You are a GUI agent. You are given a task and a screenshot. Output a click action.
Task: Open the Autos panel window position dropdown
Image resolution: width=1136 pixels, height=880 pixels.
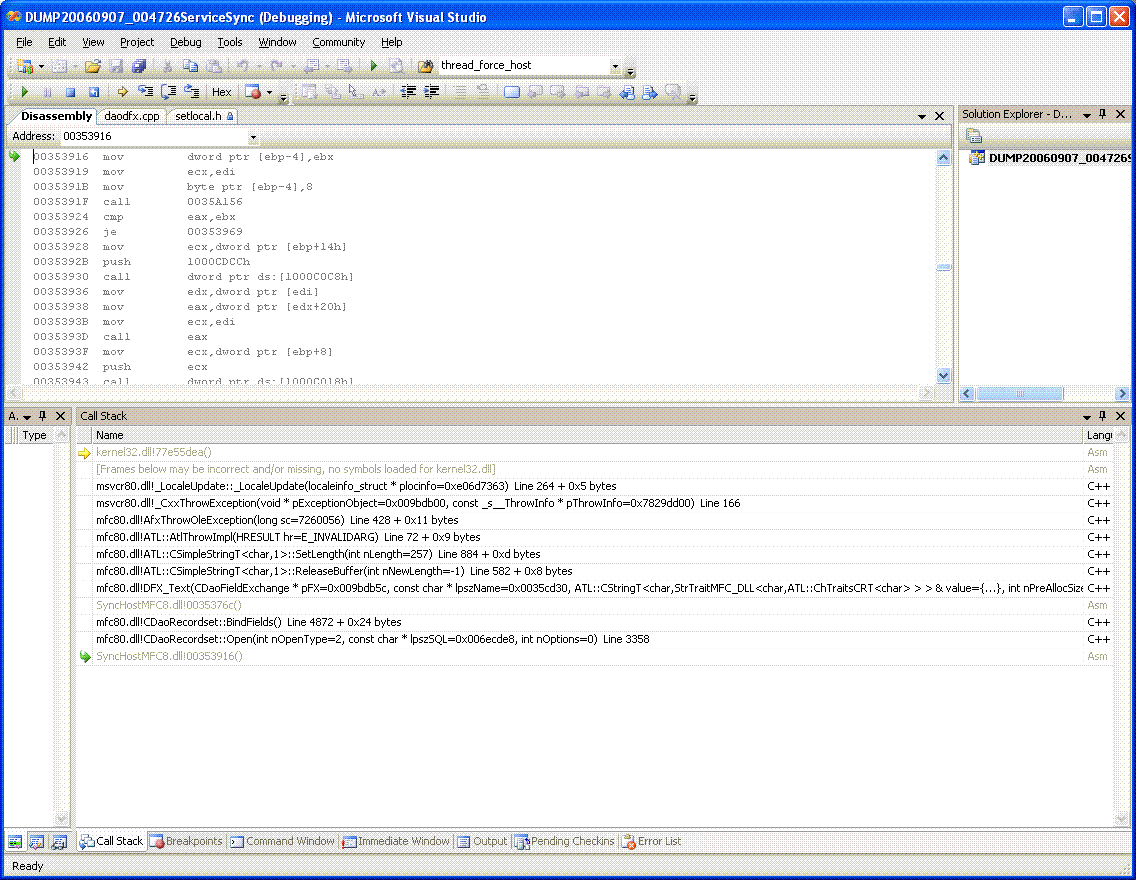tap(27, 416)
